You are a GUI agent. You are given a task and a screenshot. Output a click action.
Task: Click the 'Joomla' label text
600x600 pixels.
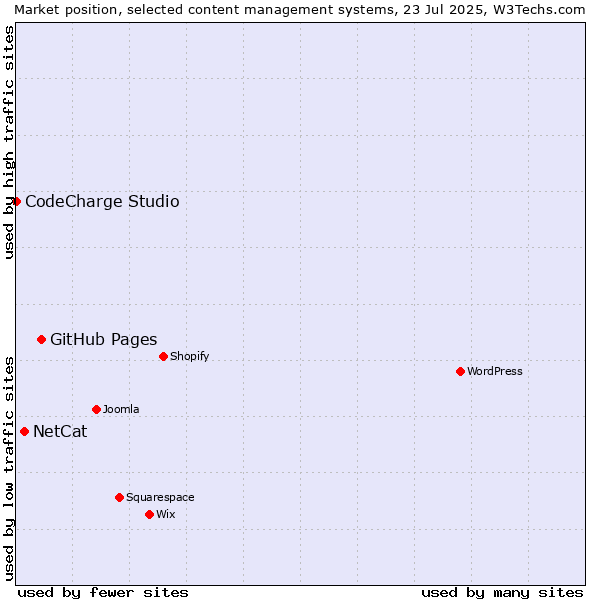pos(121,409)
